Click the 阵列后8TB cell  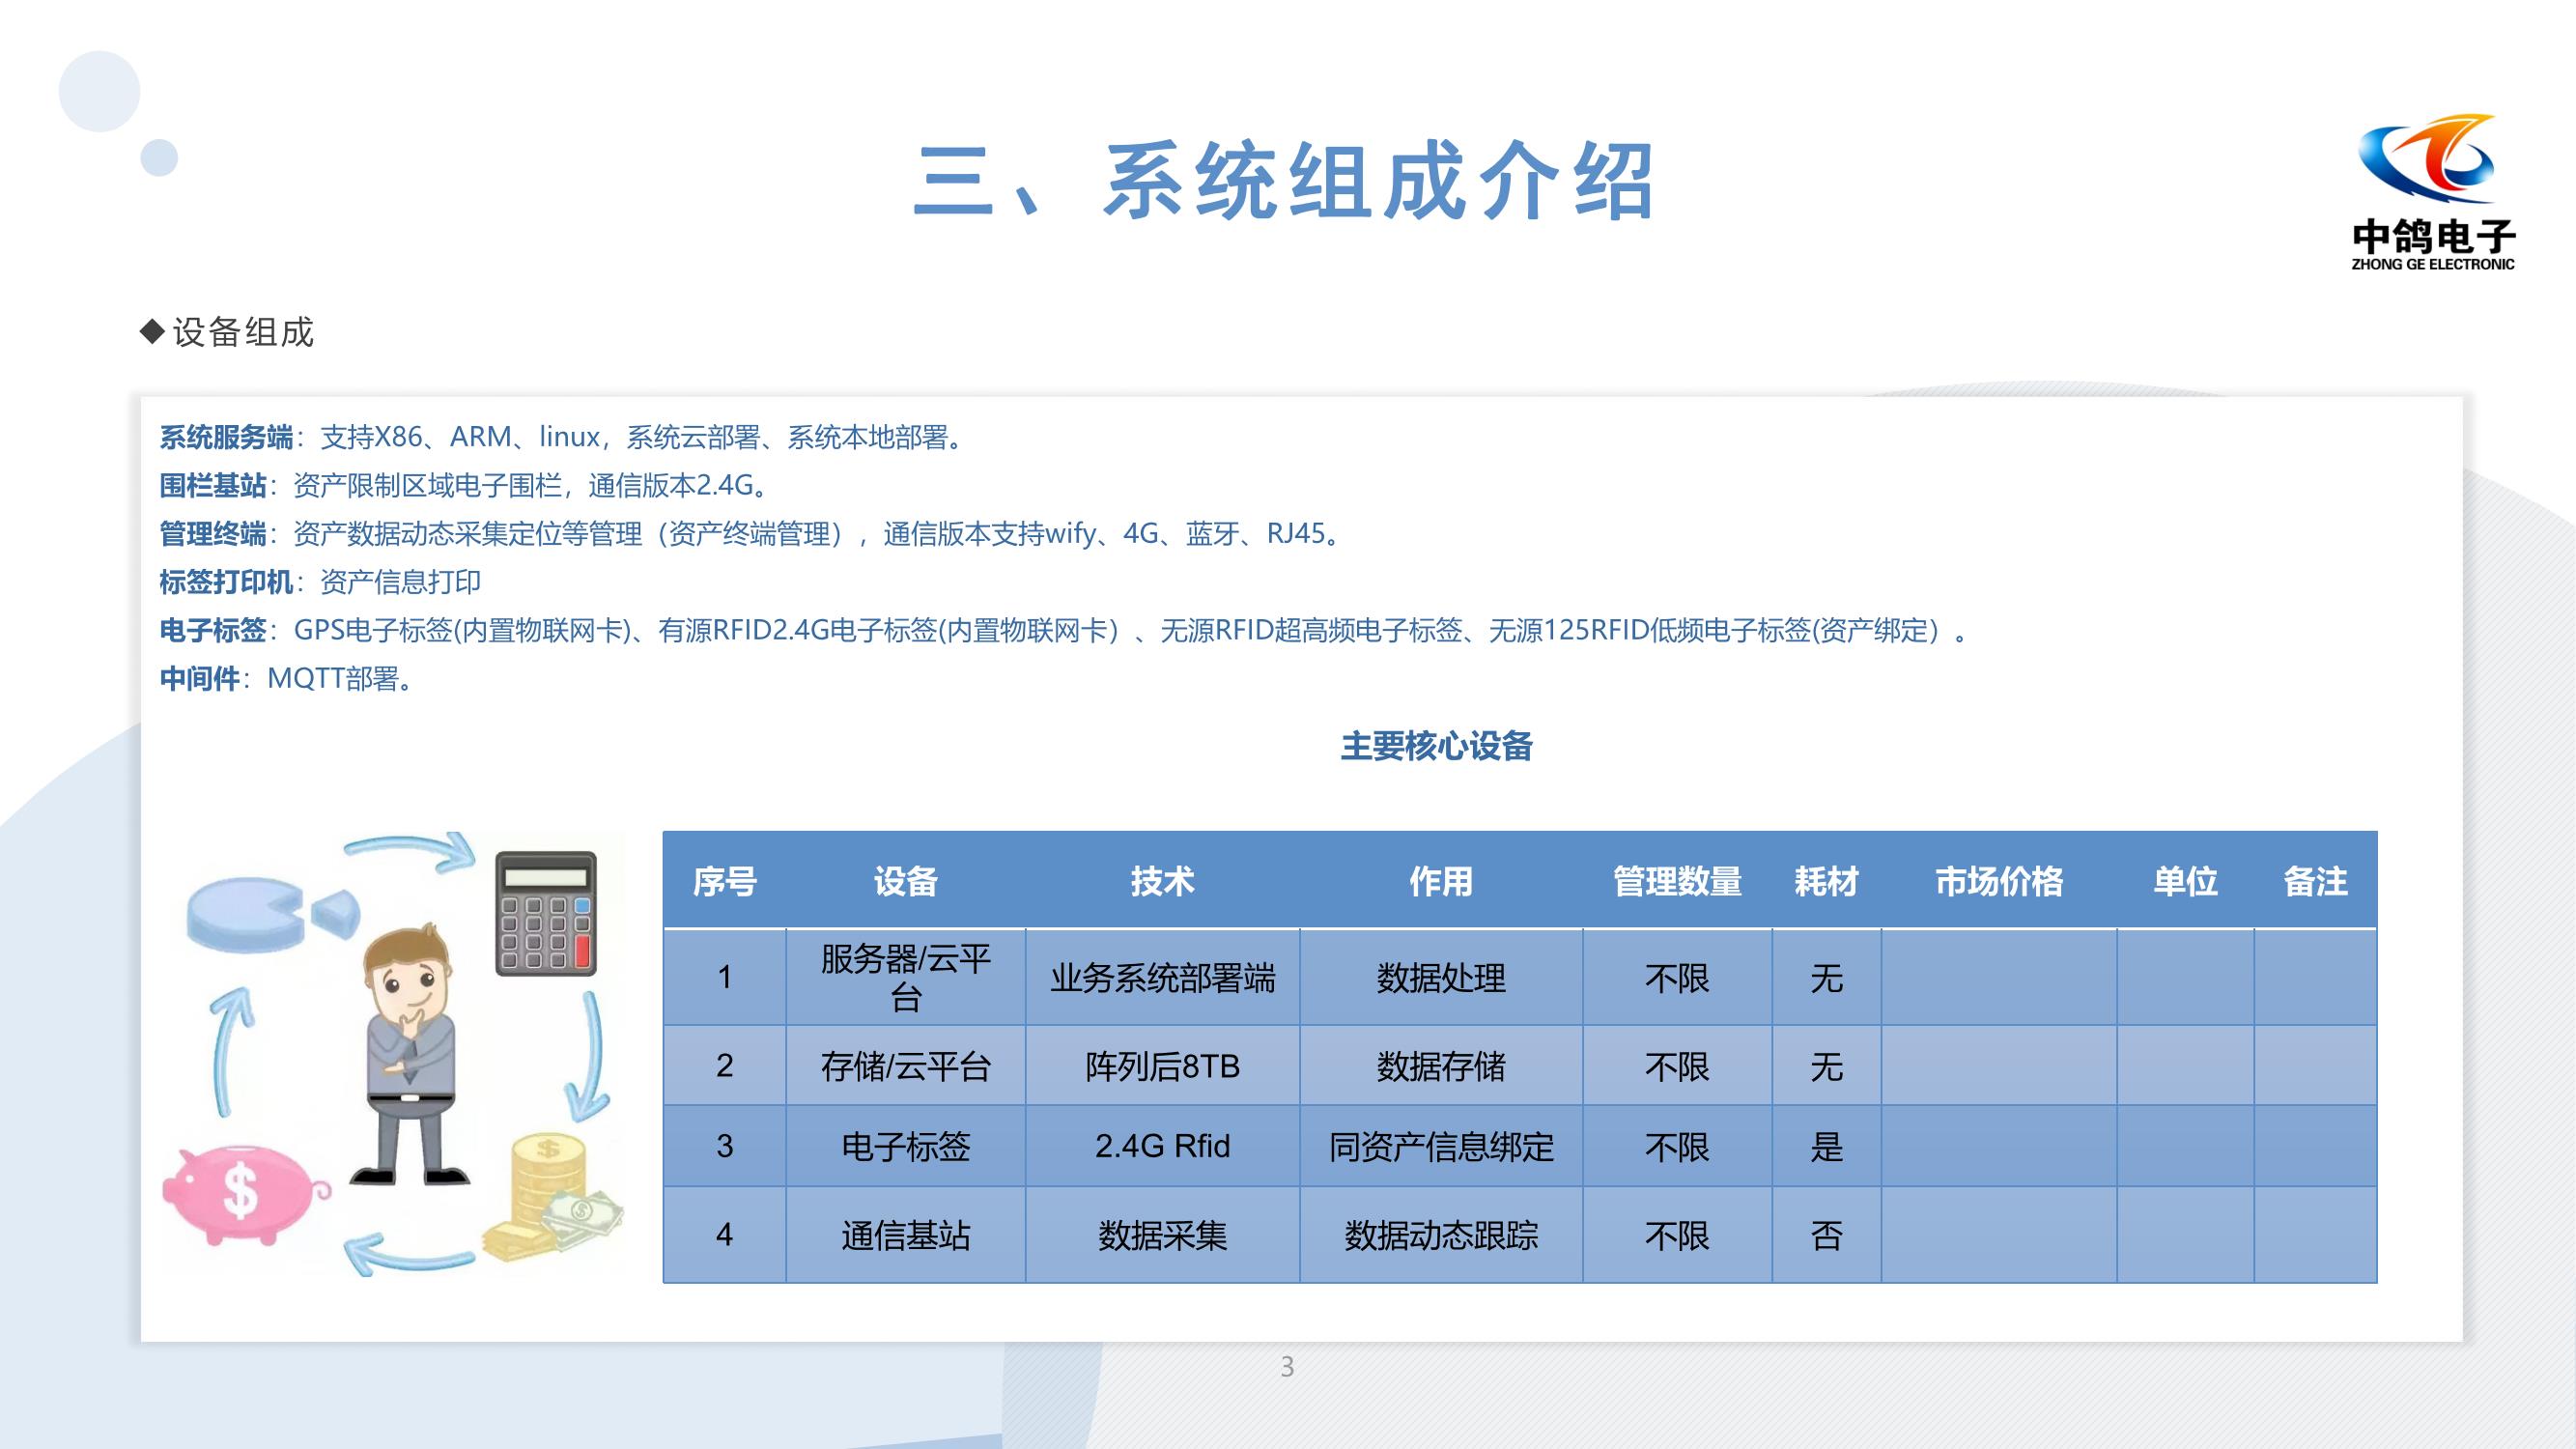tap(1163, 1066)
